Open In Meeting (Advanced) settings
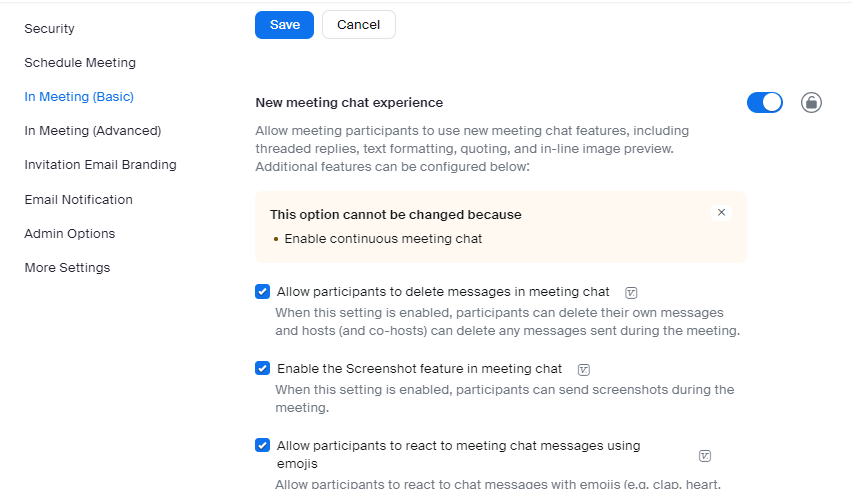Image resolution: width=852 pixels, height=489 pixels. click(x=93, y=131)
